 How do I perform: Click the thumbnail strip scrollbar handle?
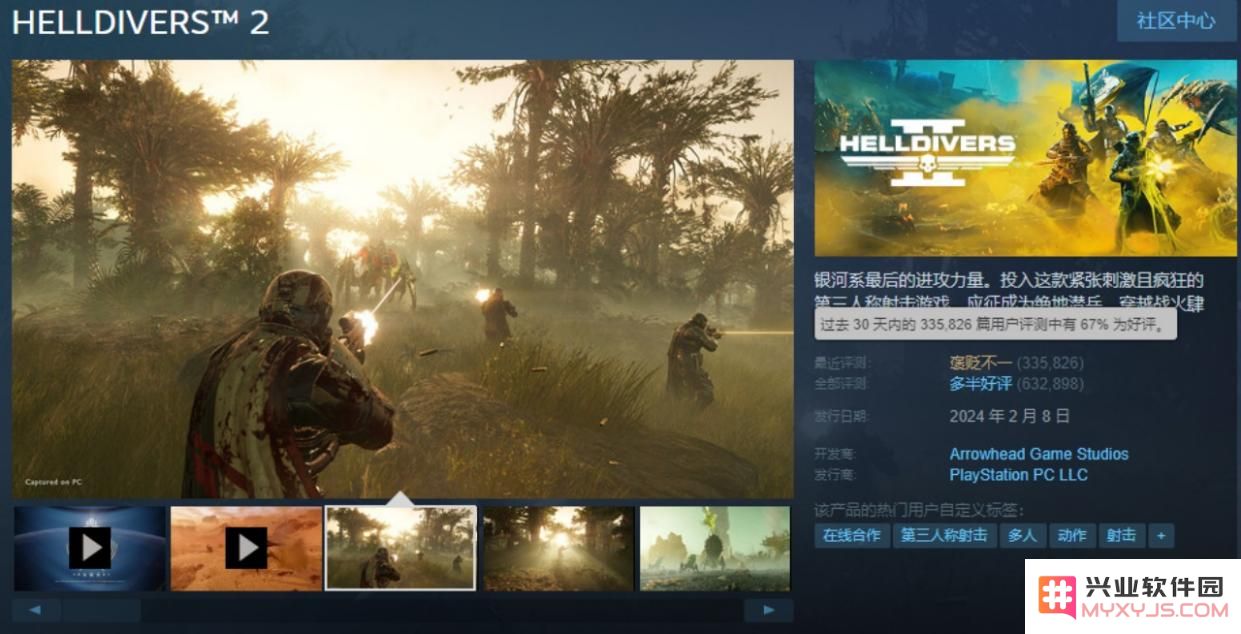(x=99, y=610)
